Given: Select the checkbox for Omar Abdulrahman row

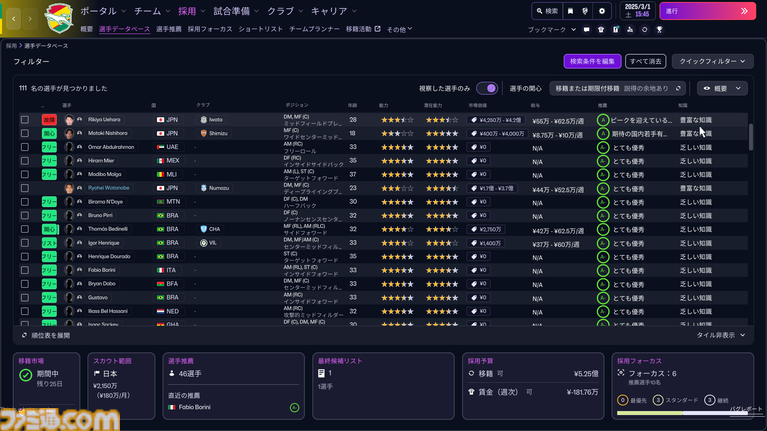Looking at the screenshot, I should click(25, 147).
